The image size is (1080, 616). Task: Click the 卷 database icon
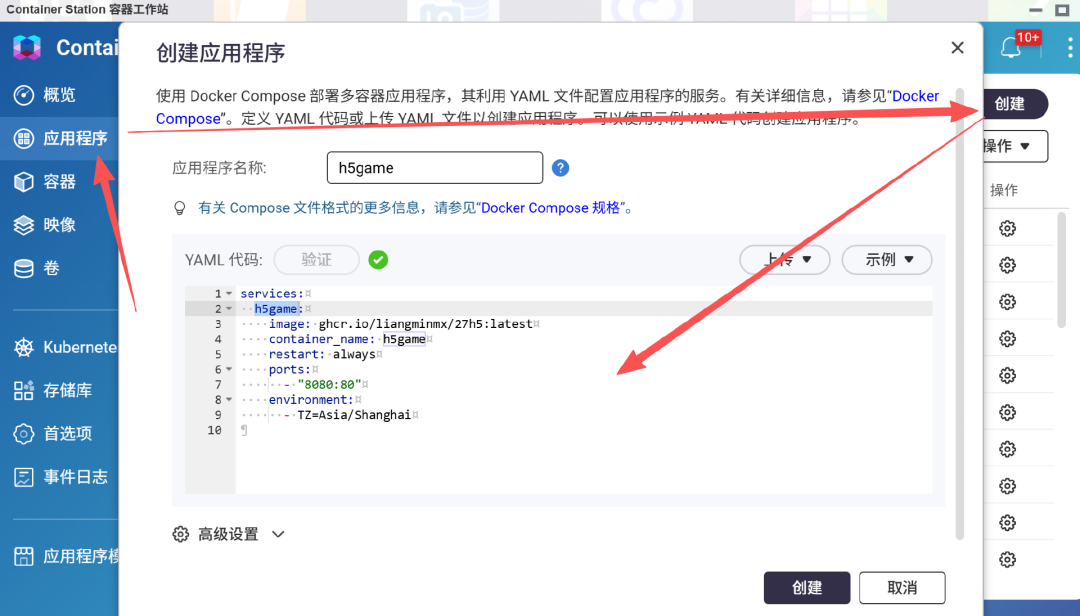click(x=23, y=268)
